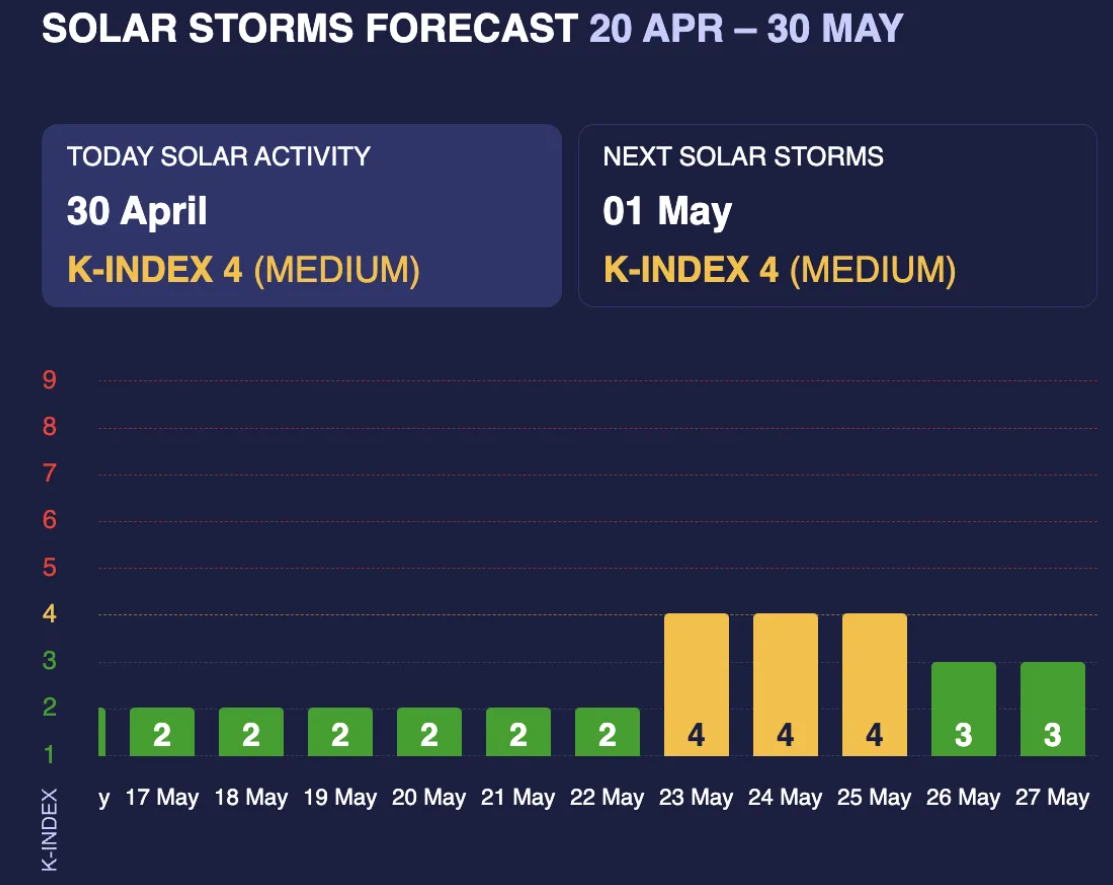Click the 19 May green bar
Screen dimensions: 1113x885
point(340,732)
